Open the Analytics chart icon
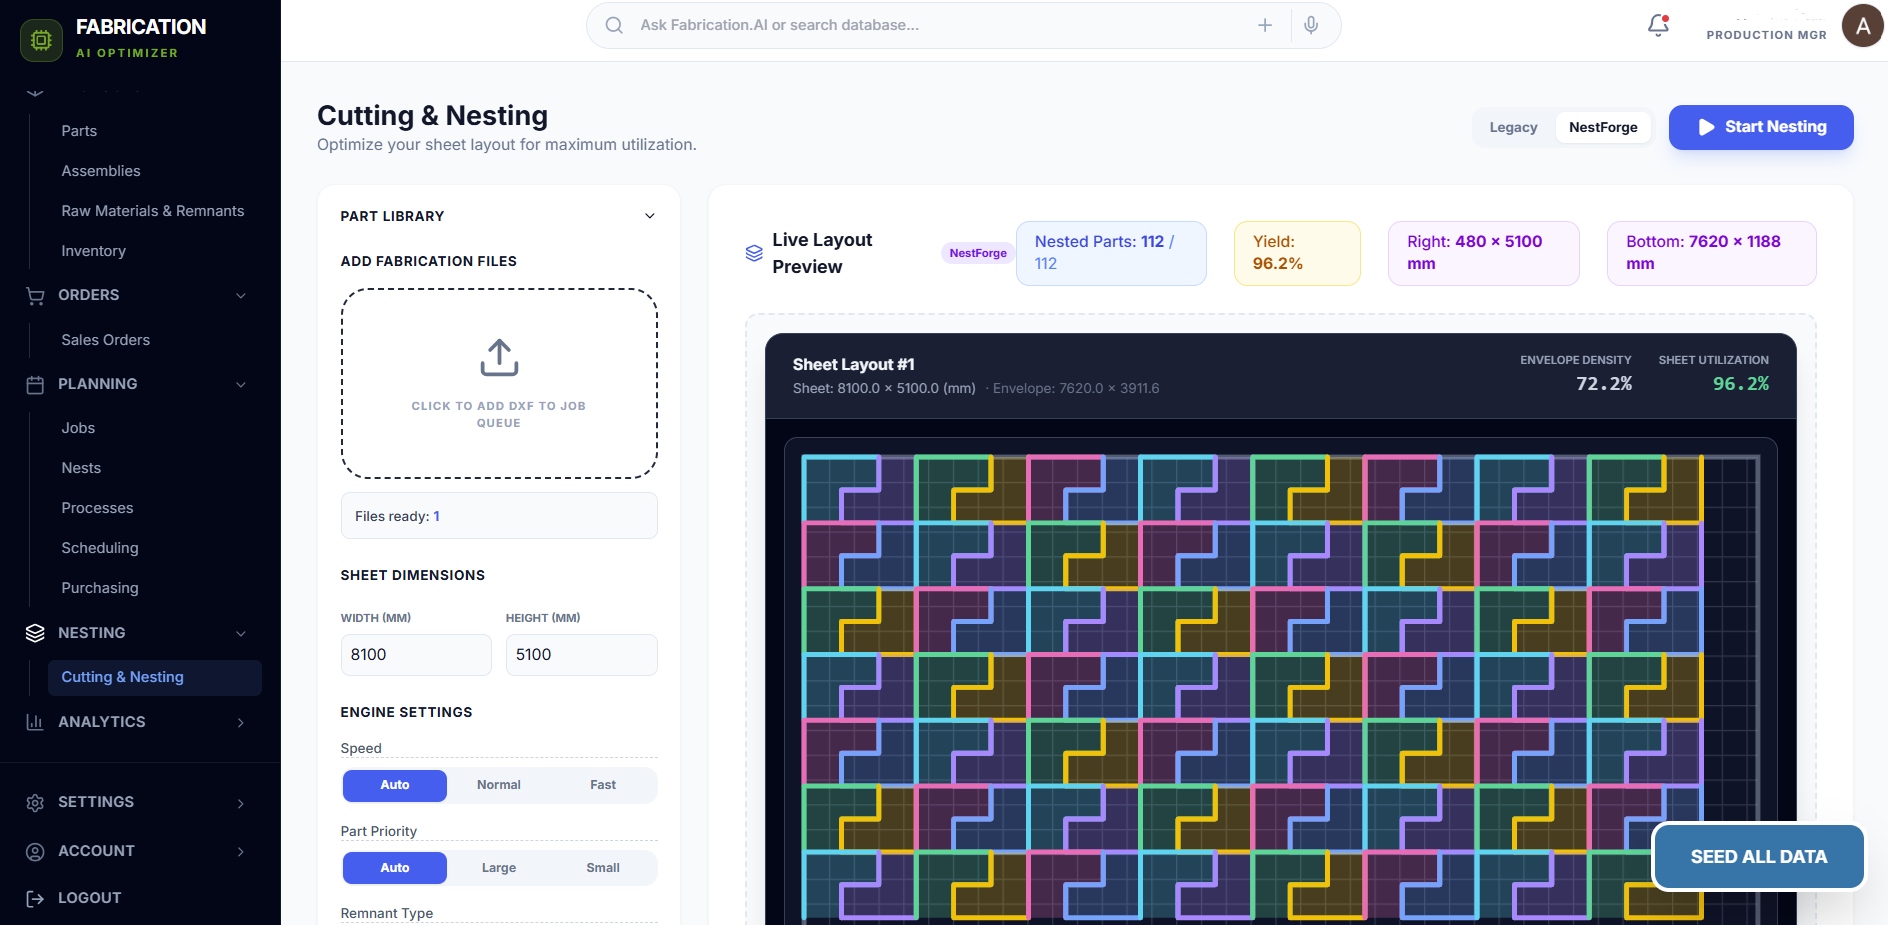The height and width of the screenshot is (925, 1888). click(x=35, y=722)
